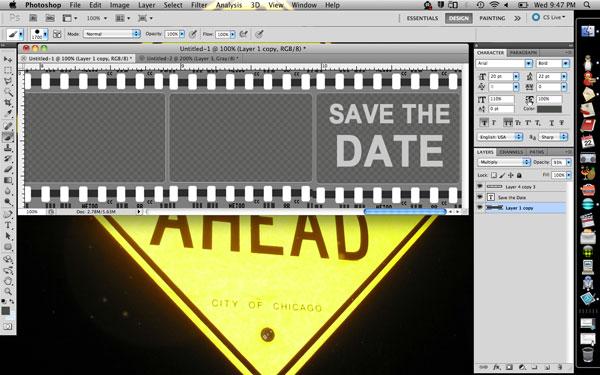Open the Filter menu
The width and height of the screenshot is (600, 375).
click(199, 5)
